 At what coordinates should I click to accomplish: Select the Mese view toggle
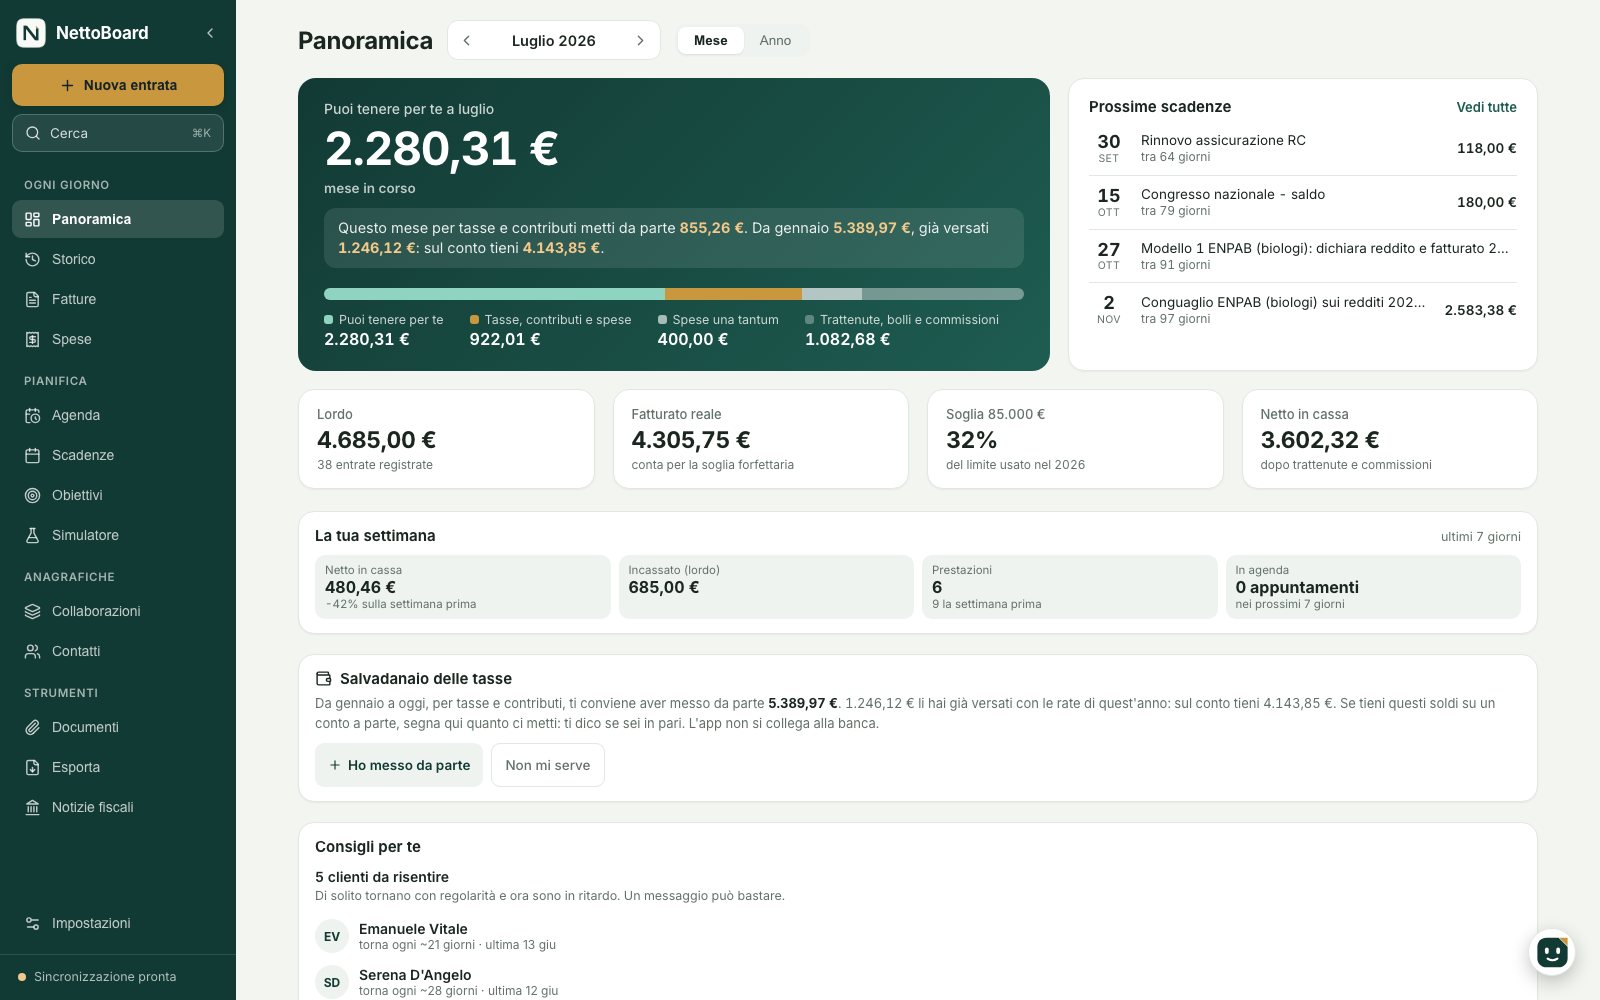(x=711, y=40)
